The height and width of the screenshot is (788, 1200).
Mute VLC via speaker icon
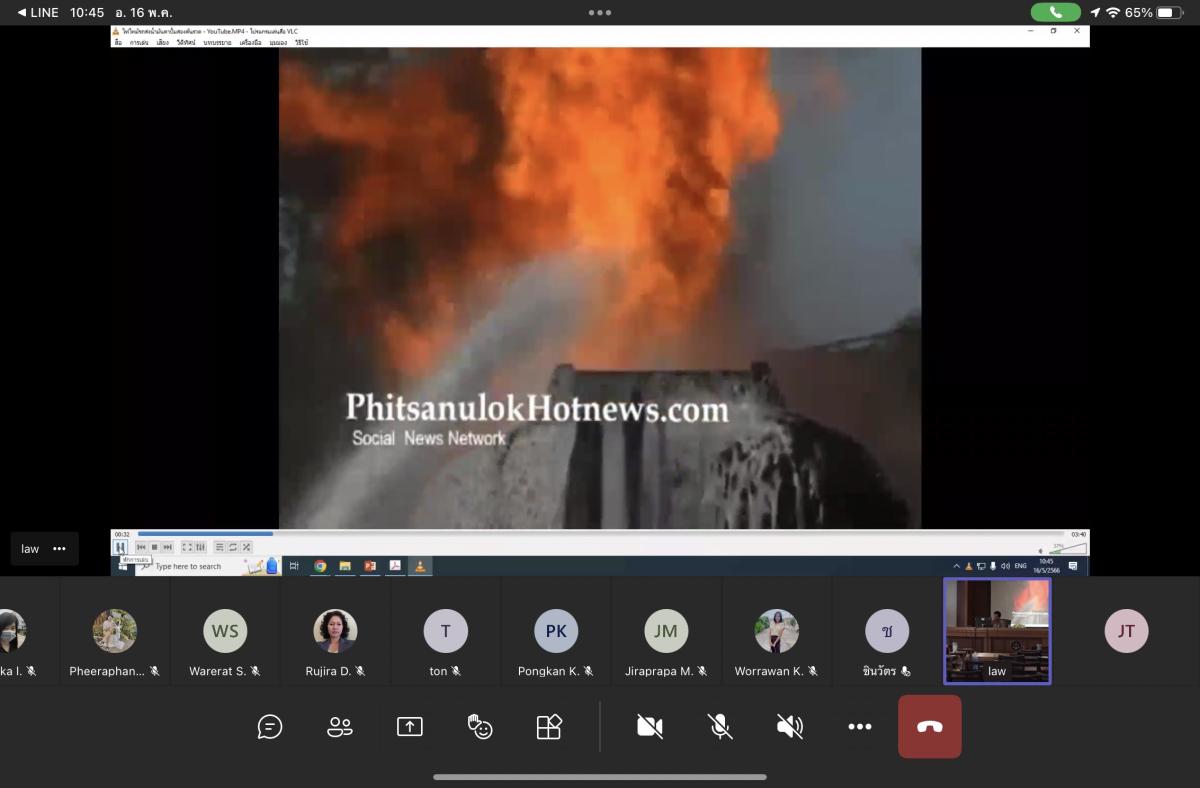pyautogui.click(x=1041, y=551)
